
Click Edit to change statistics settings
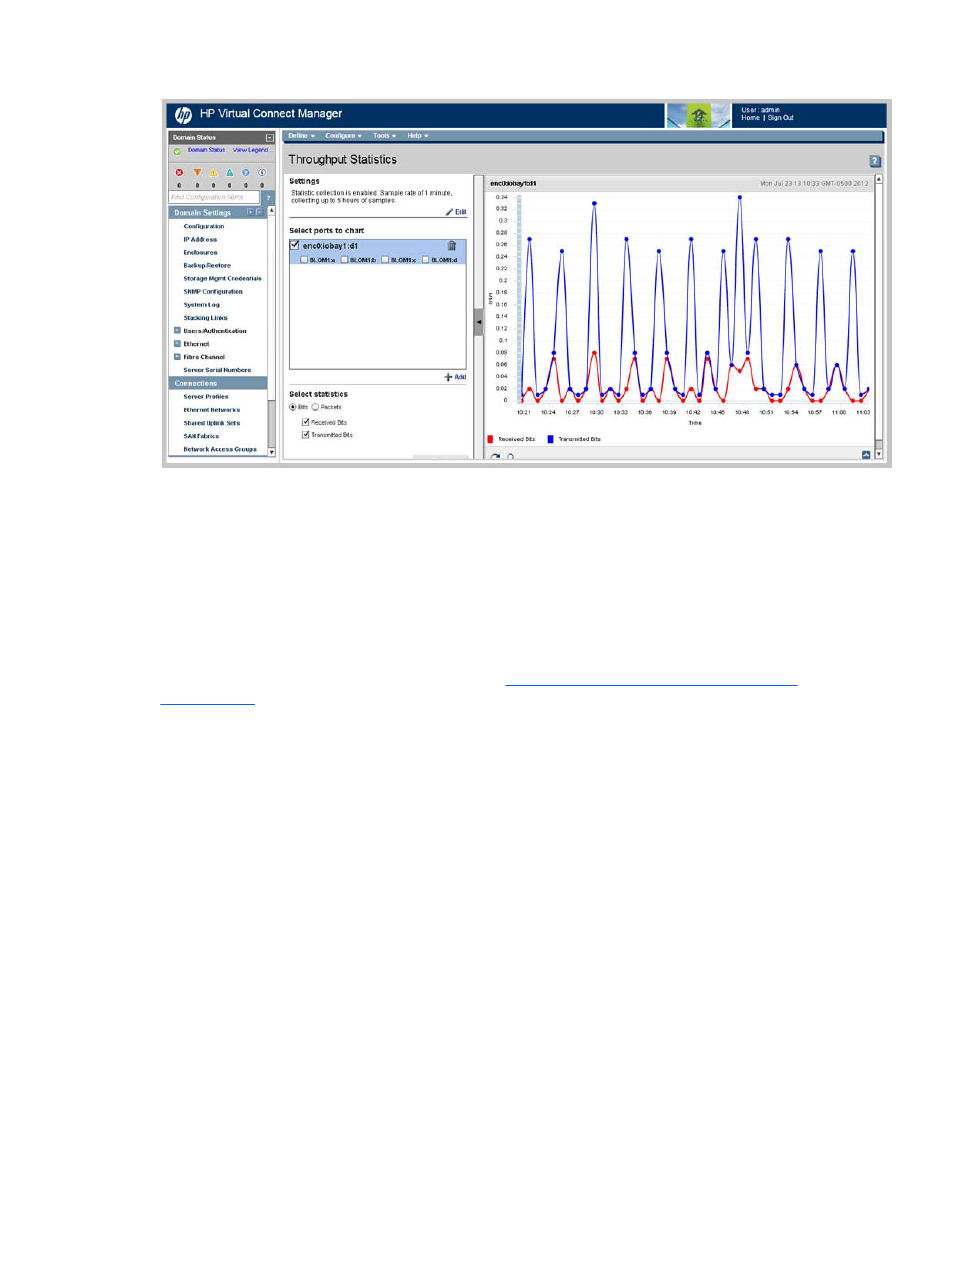click(x=456, y=212)
